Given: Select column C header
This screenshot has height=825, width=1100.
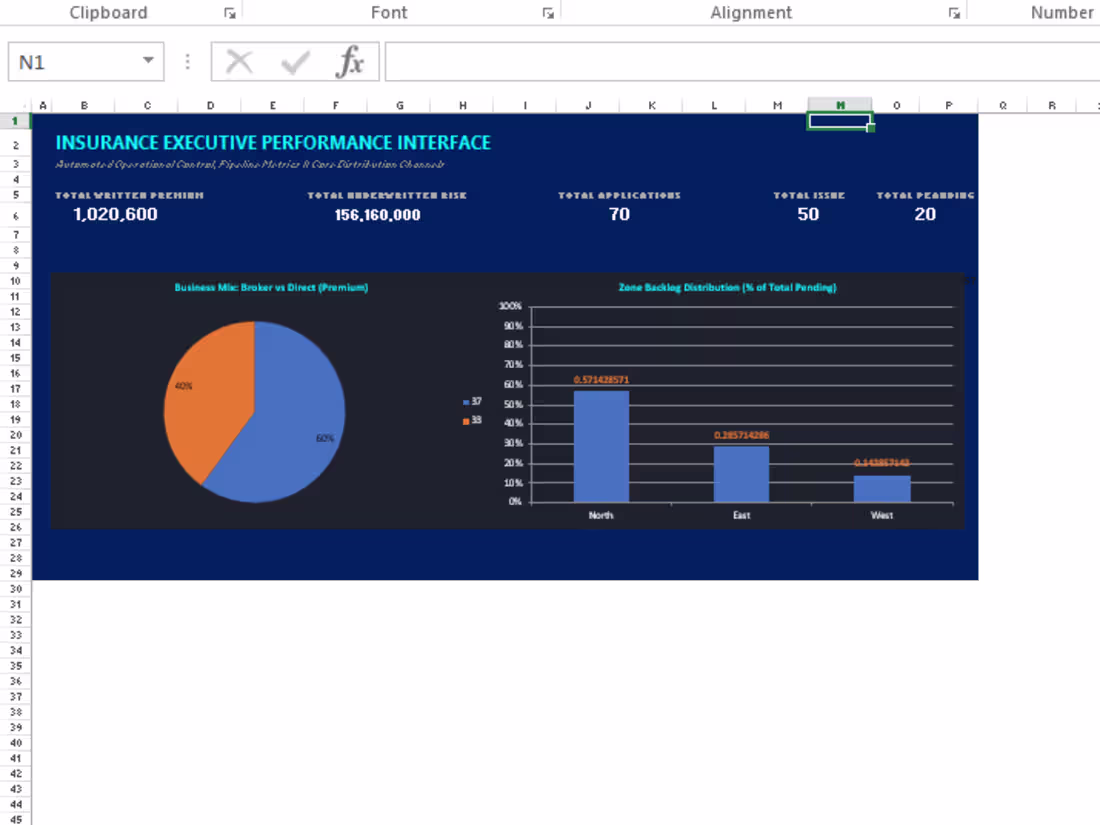Looking at the screenshot, I should pyautogui.click(x=147, y=105).
